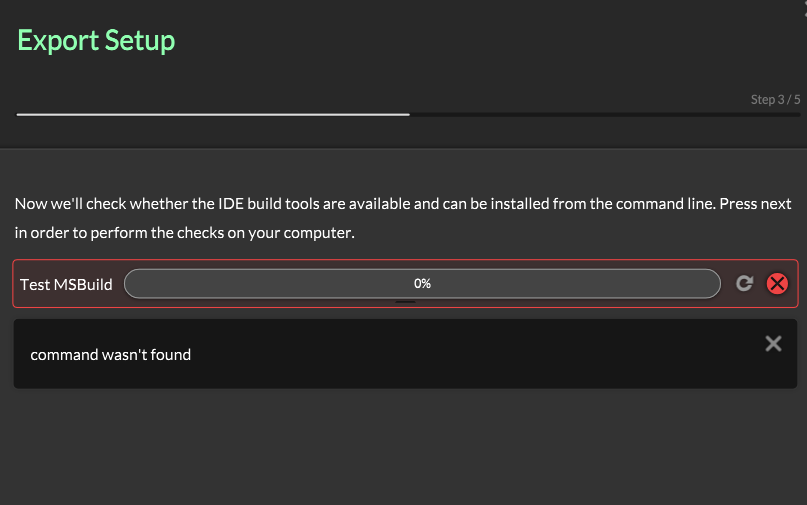Click the Step 3 / 5 indicator
This screenshot has width=807, height=505.
tap(775, 100)
